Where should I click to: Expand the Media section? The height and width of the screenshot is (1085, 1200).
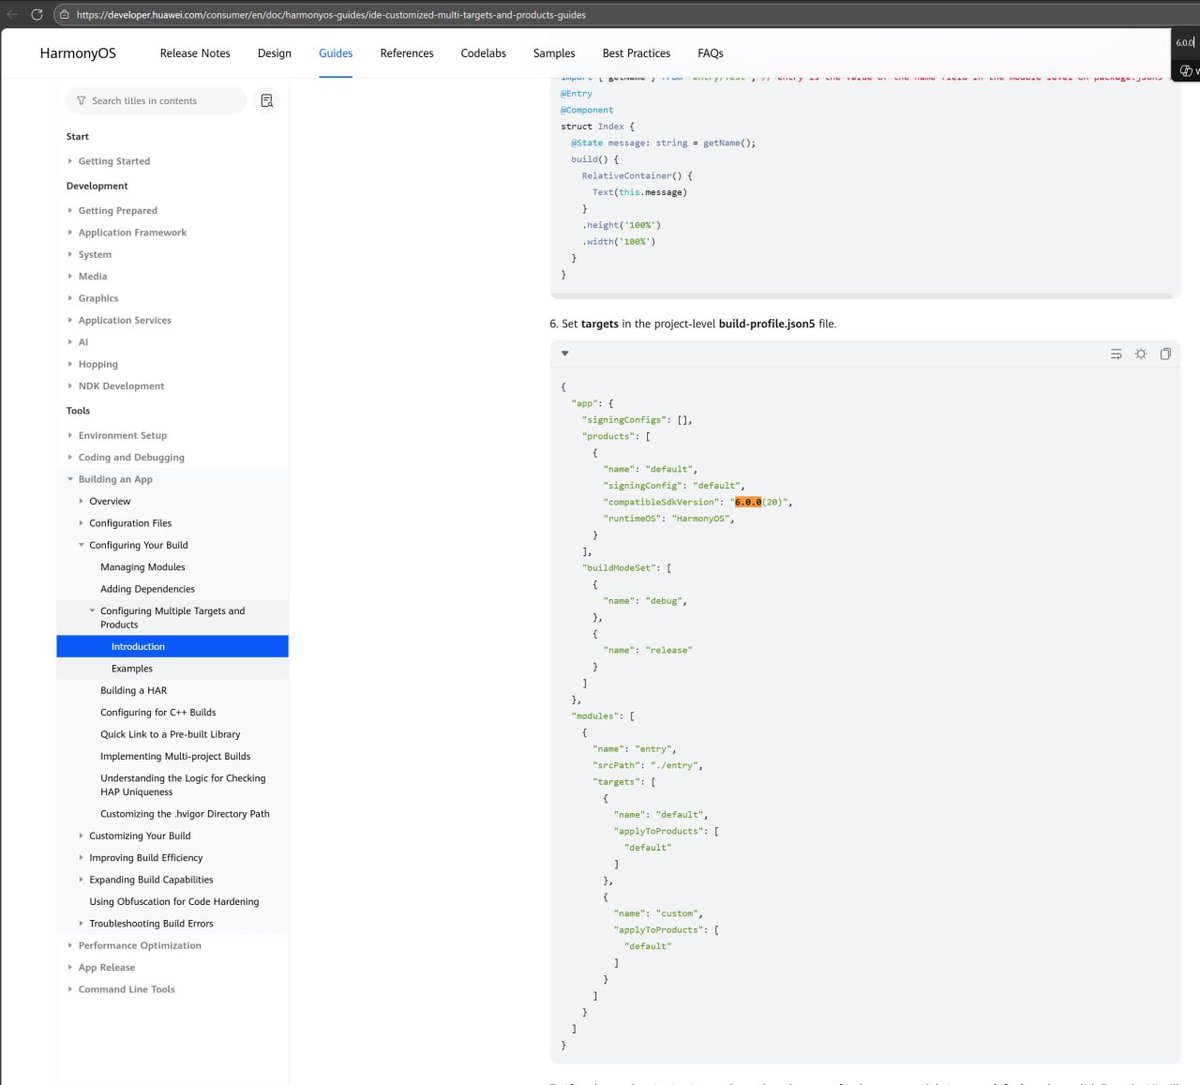pyautogui.click(x=92, y=277)
